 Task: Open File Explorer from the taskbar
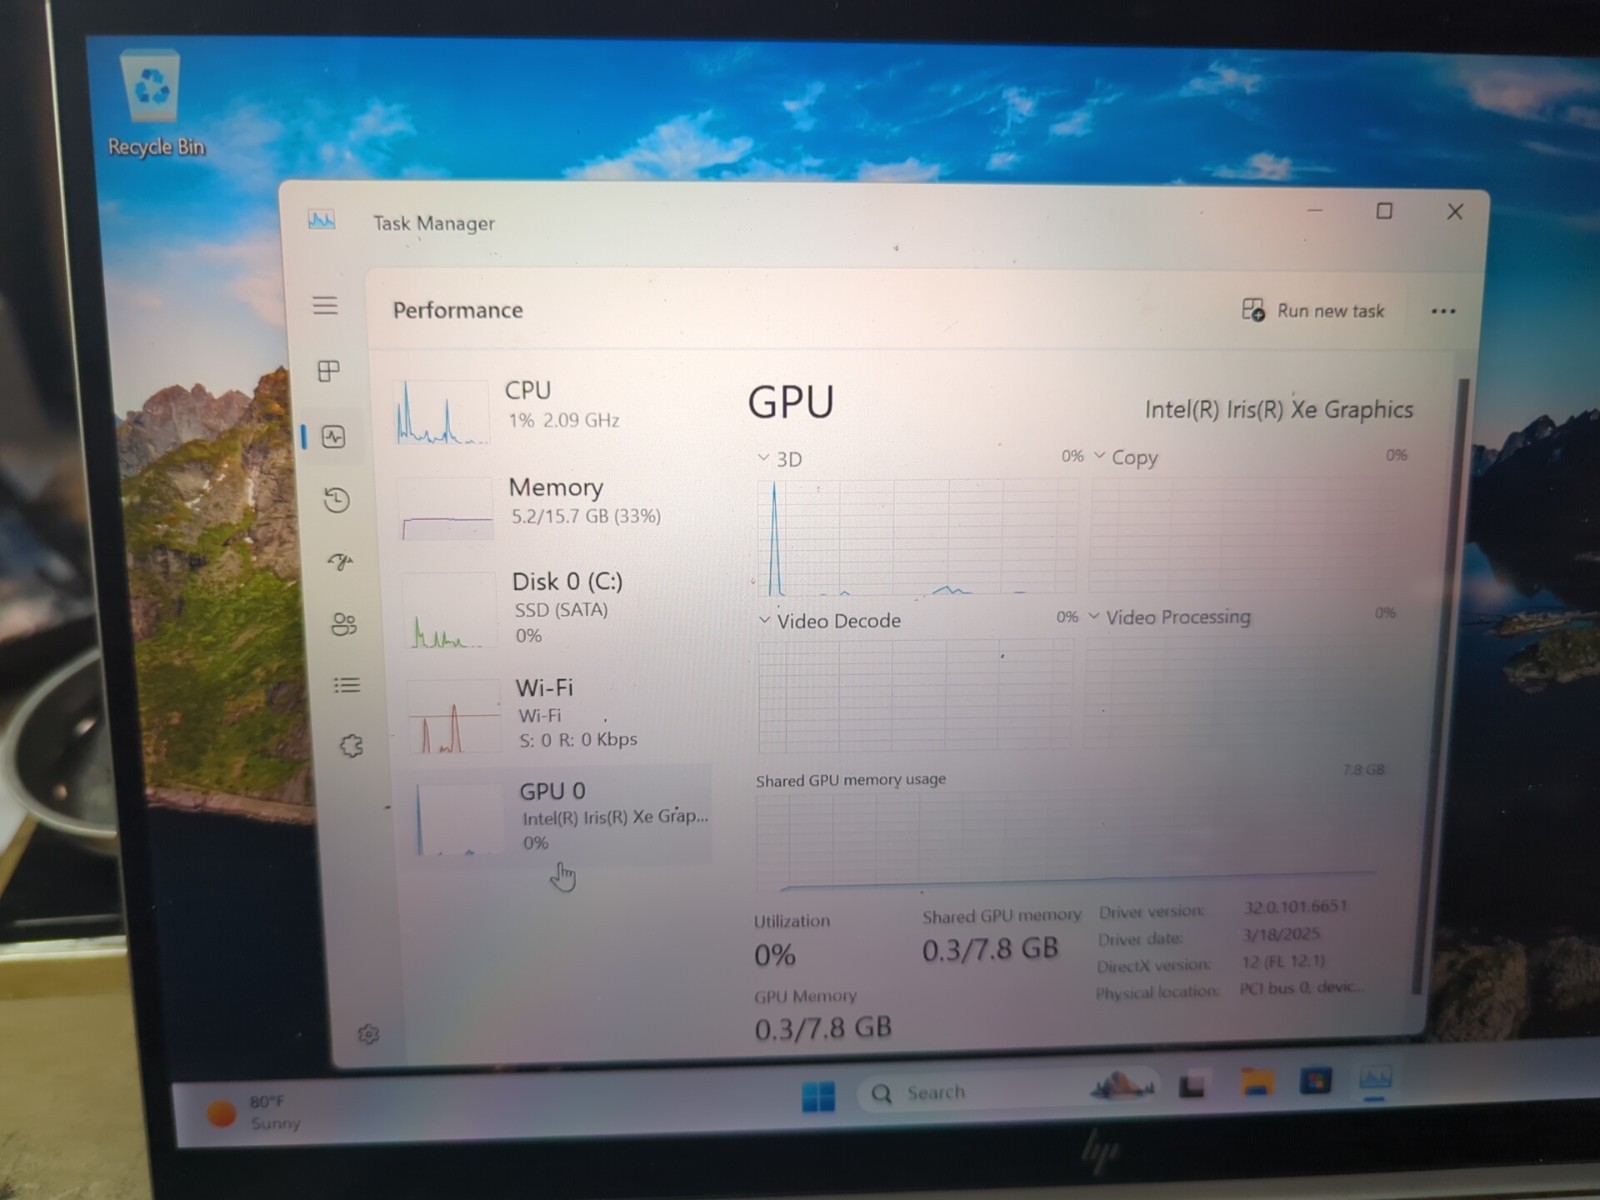point(1257,1082)
